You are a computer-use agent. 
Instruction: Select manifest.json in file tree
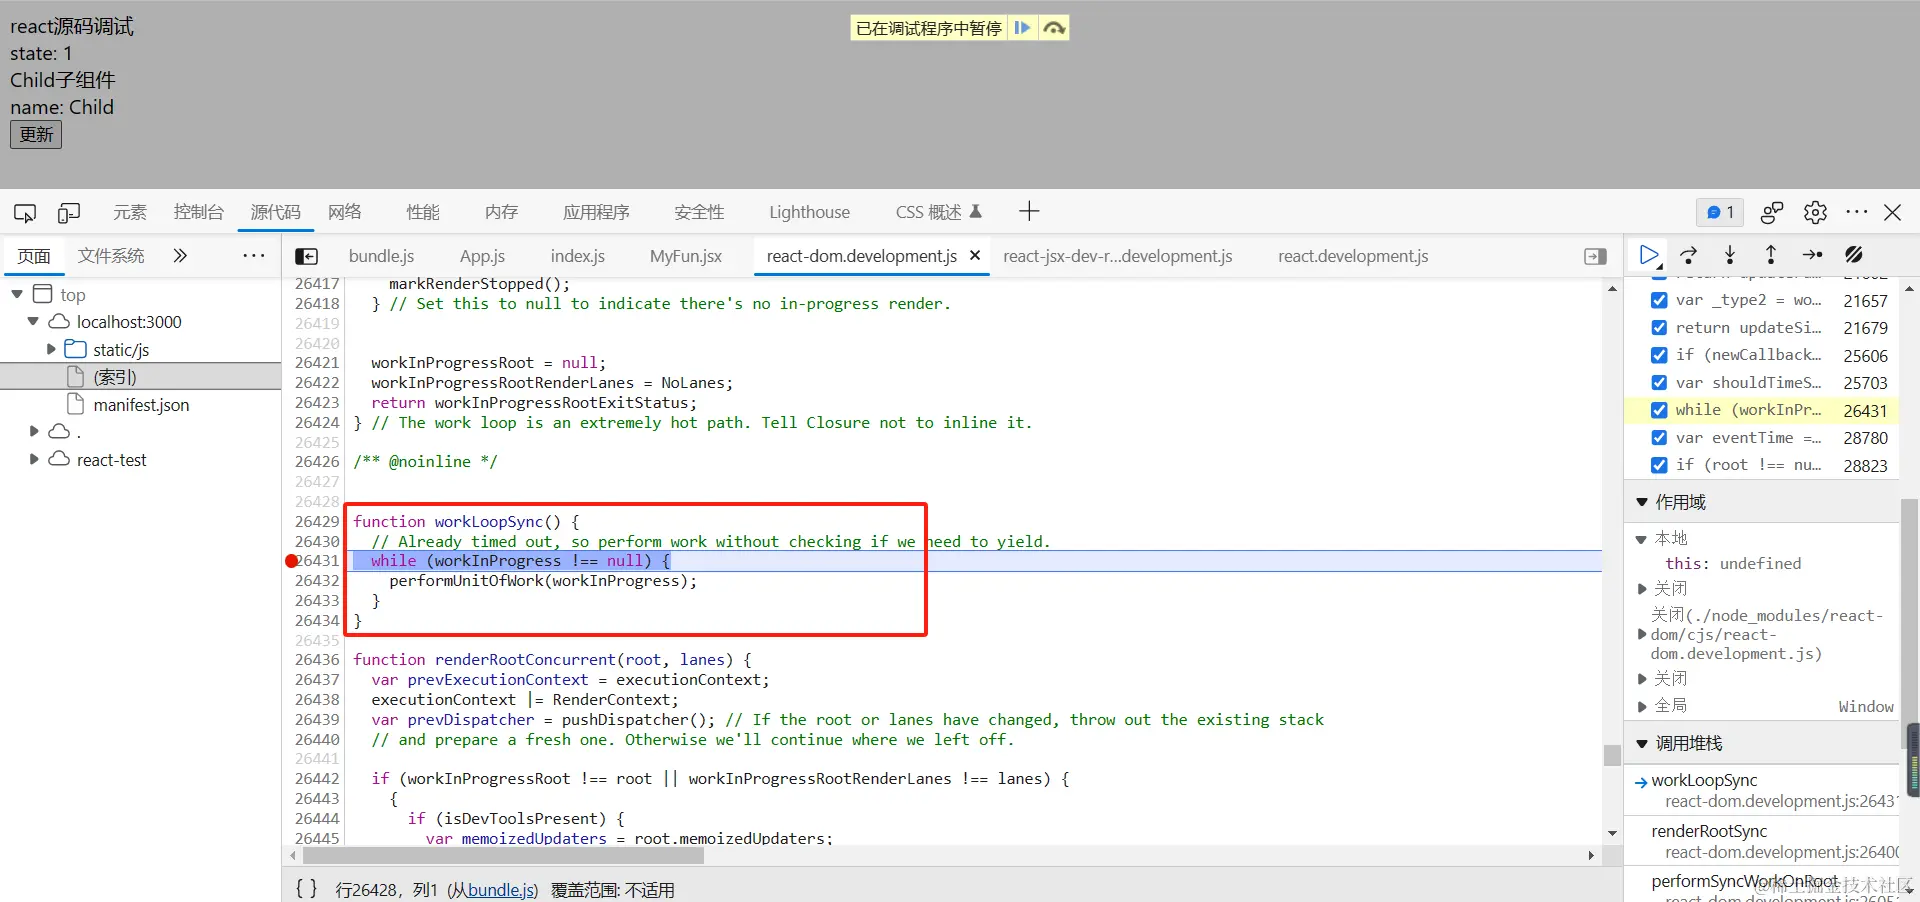(141, 405)
